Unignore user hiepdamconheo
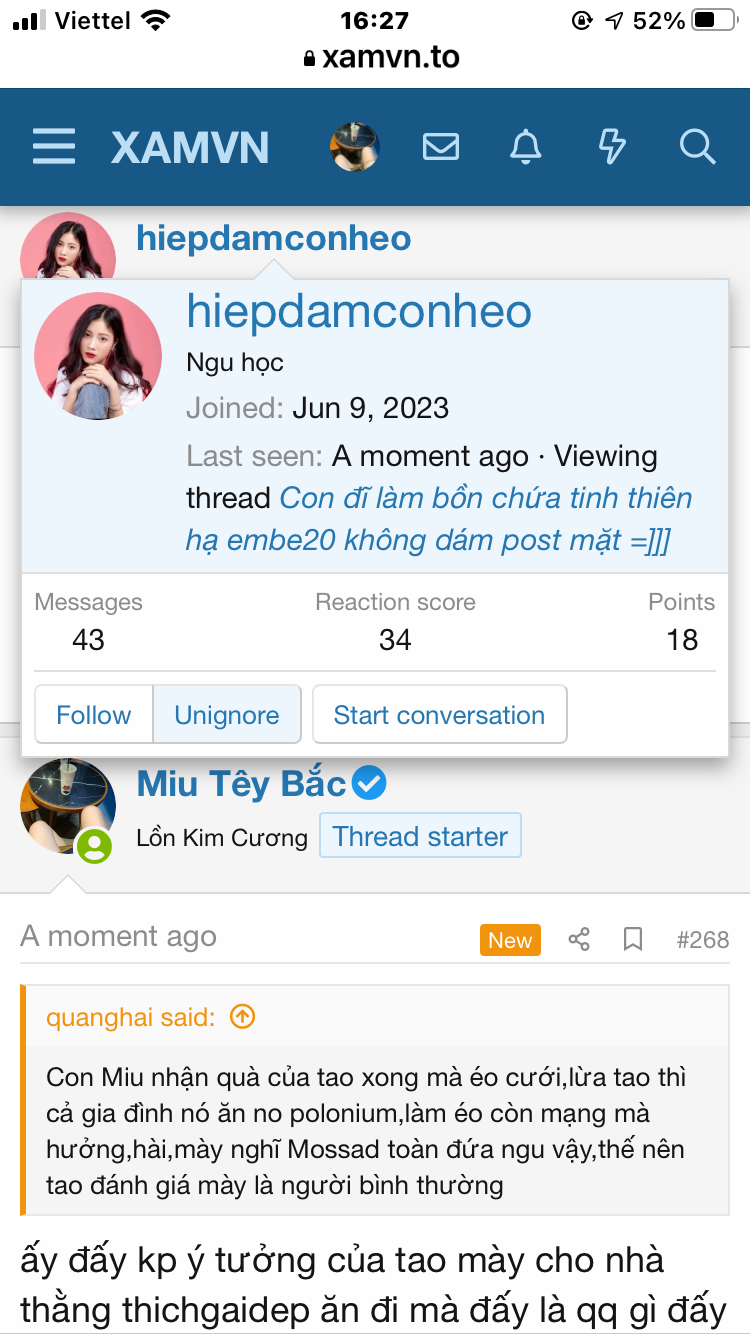The width and height of the screenshot is (750, 1334). click(x=227, y=715)
